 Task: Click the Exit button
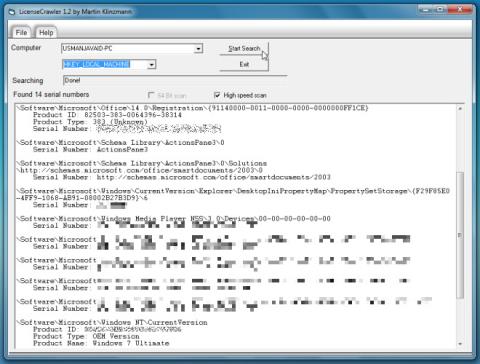244,64
